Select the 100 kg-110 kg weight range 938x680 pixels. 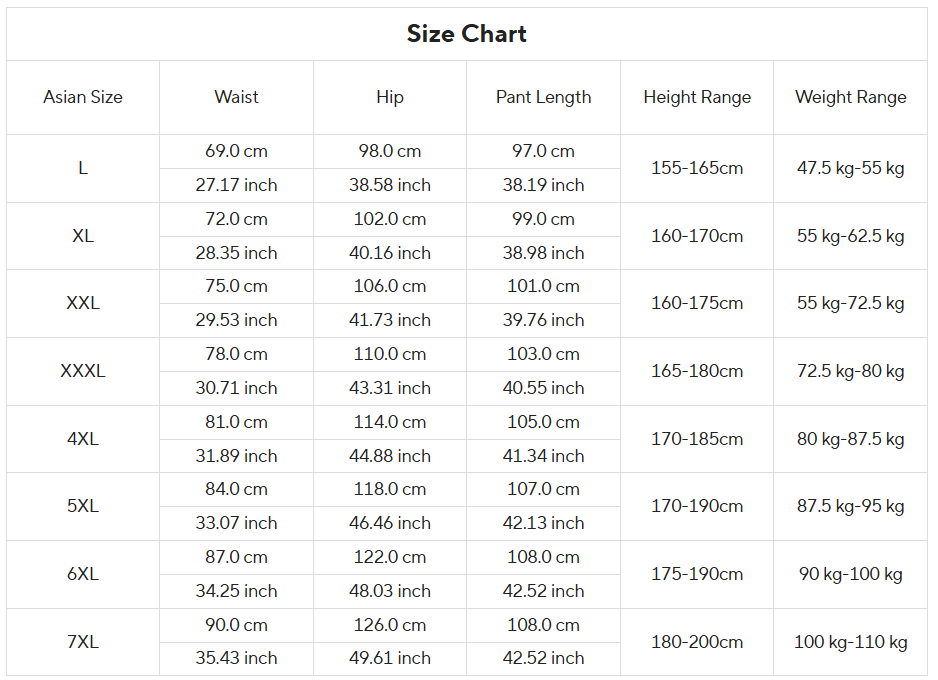[851, 642]
